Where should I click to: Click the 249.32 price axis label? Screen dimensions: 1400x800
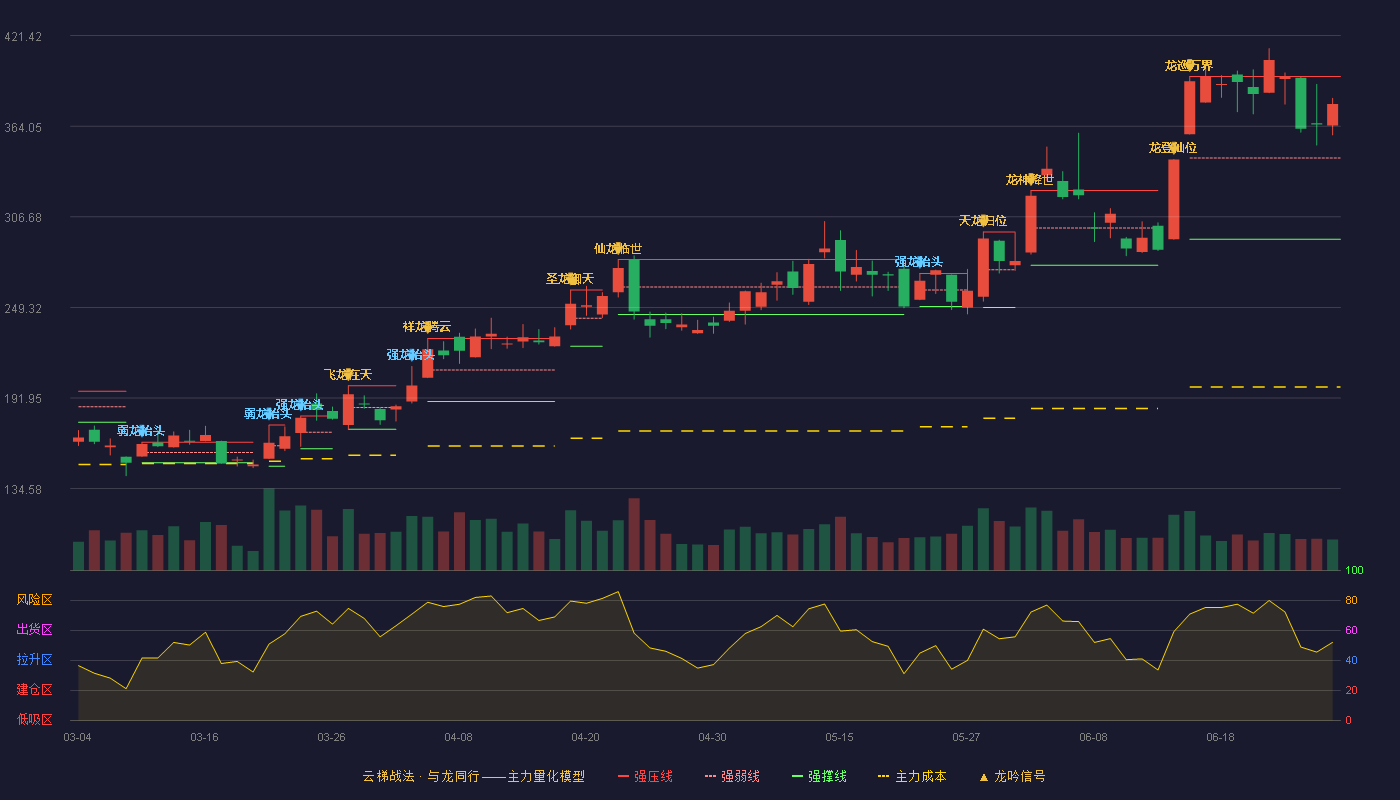pyautogui.click(x=23, y=309)
